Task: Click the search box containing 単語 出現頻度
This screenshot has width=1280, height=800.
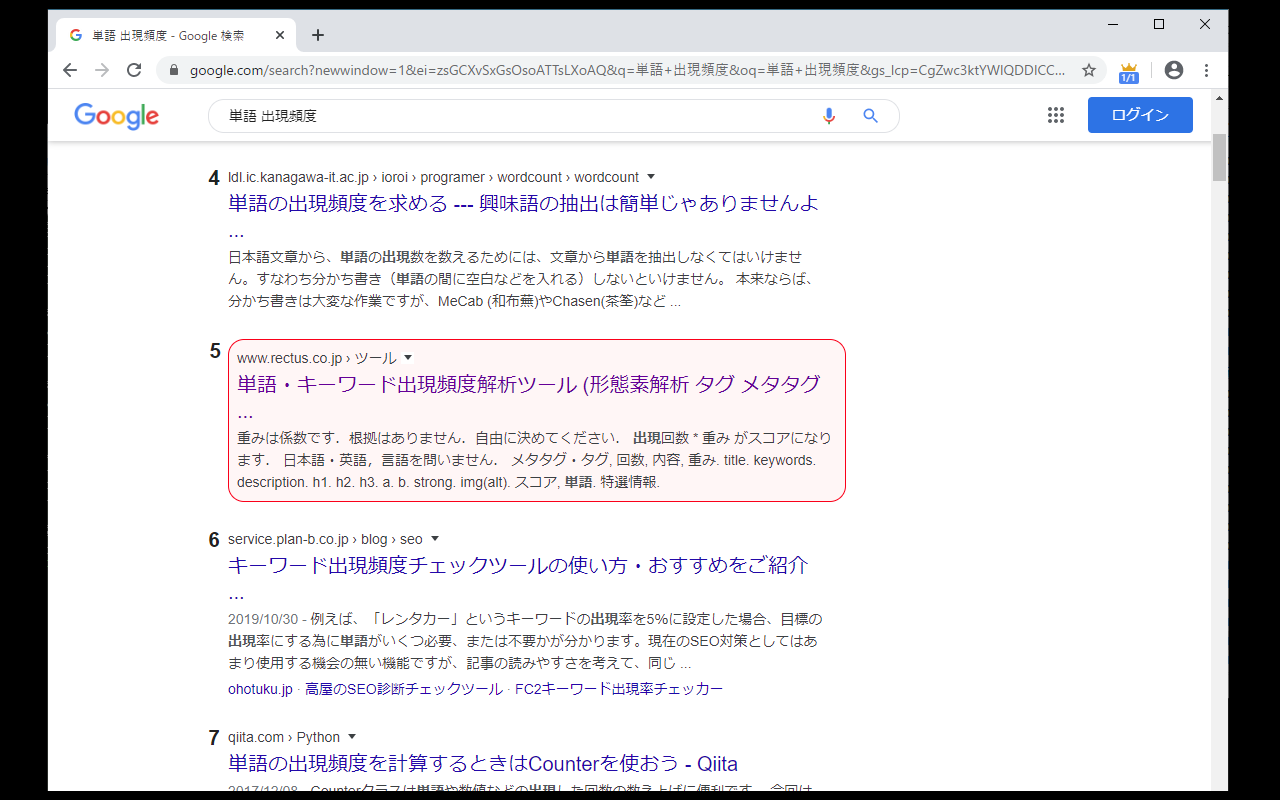Action: pos(553,116)
